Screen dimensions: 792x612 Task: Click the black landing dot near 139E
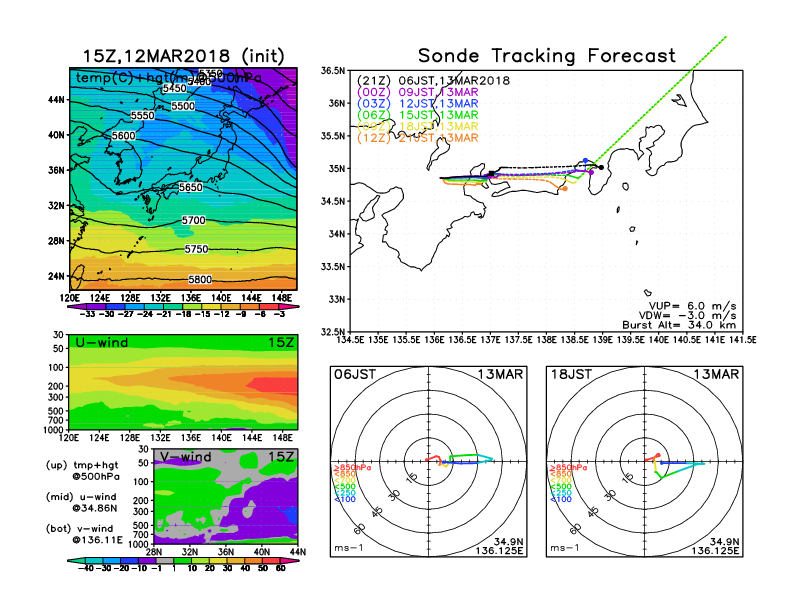tap(601, 167)
